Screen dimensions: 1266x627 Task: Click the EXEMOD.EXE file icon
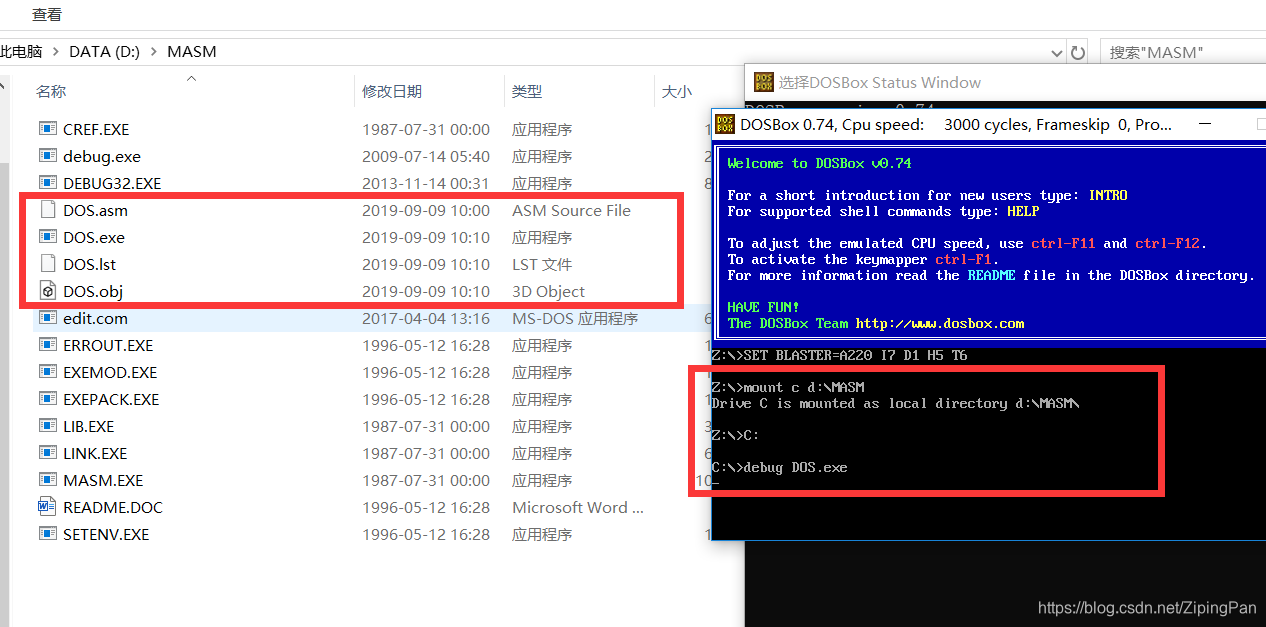coord(47,372)
